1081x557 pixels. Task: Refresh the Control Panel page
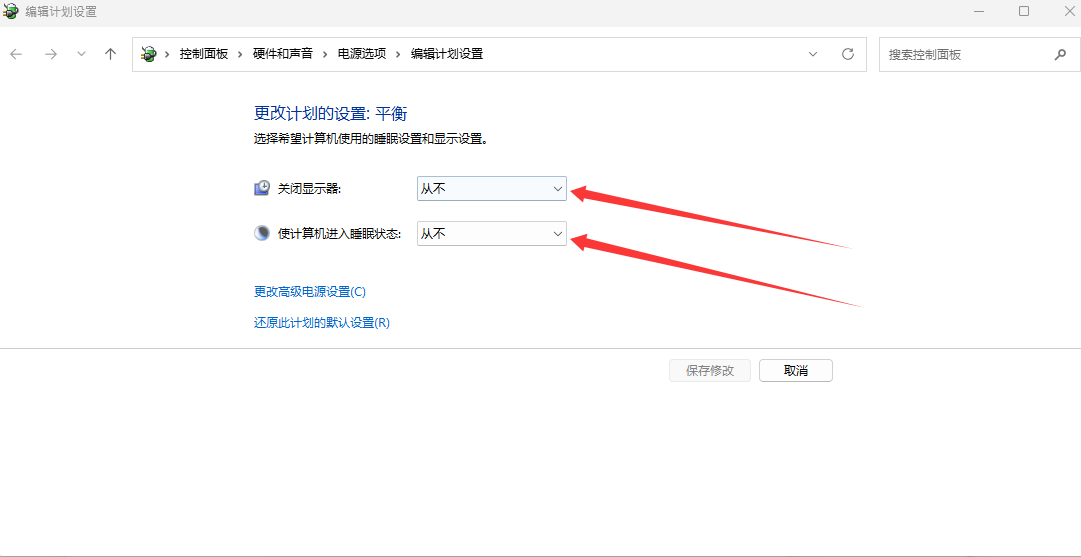point(848,54)
